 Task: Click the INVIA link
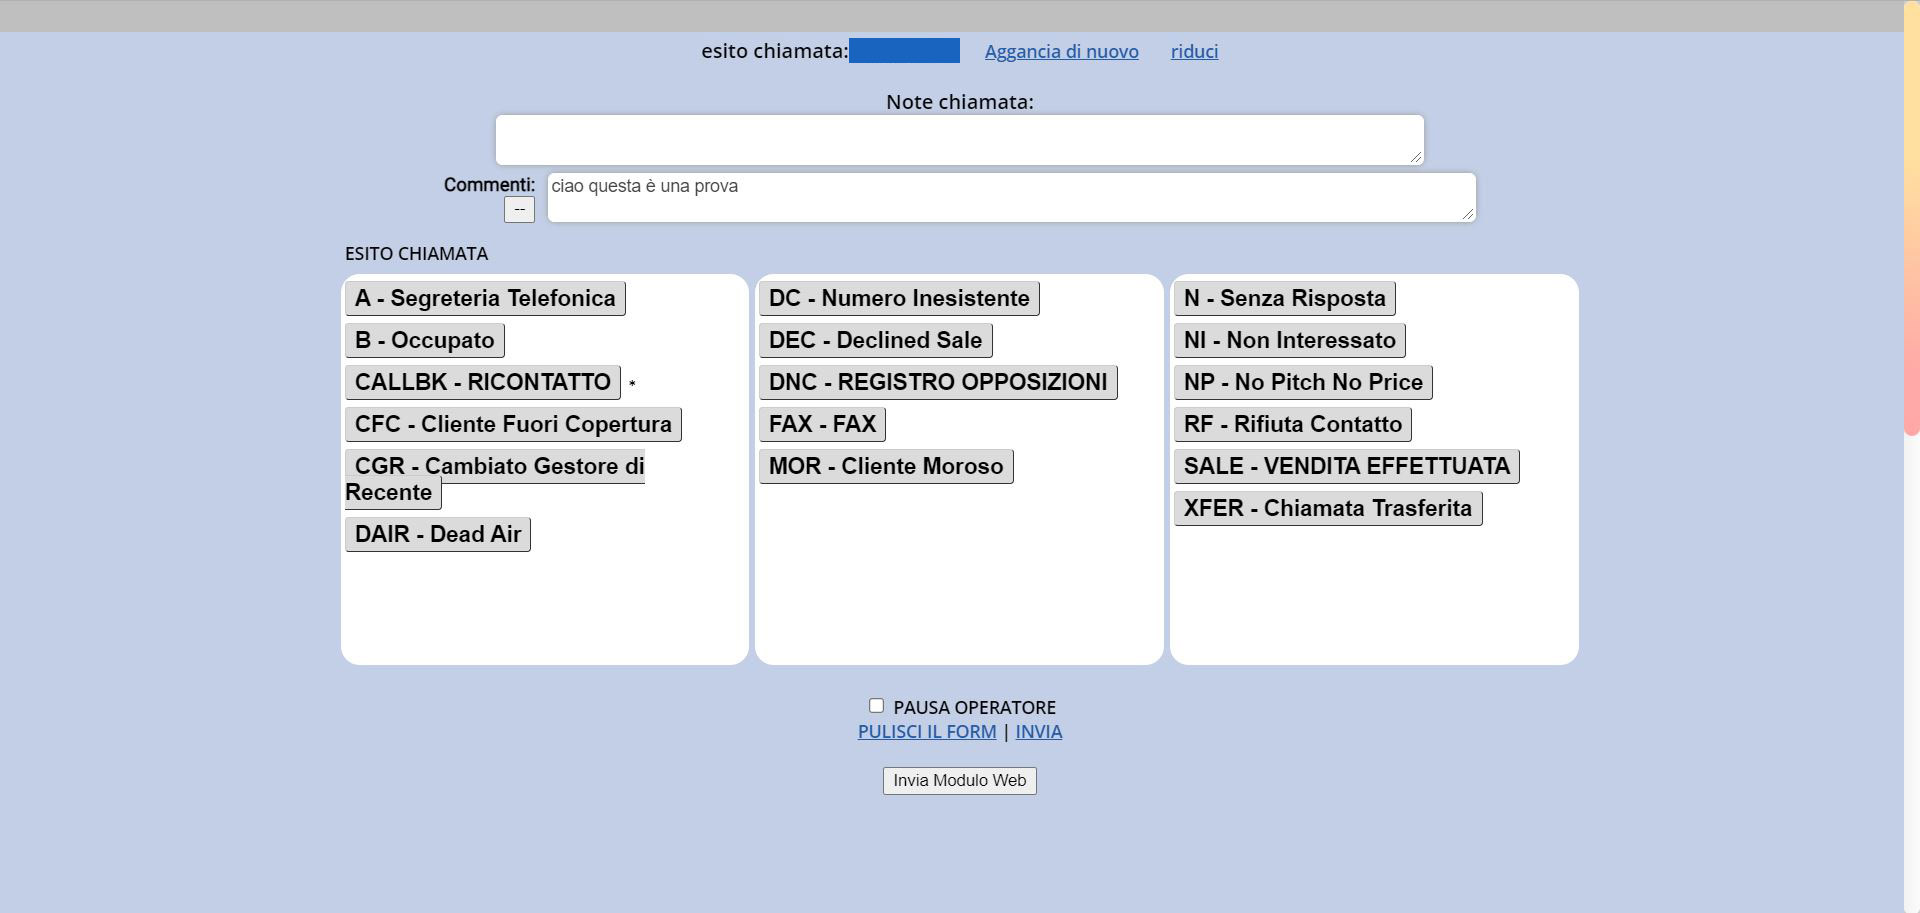pos(1038,732)
